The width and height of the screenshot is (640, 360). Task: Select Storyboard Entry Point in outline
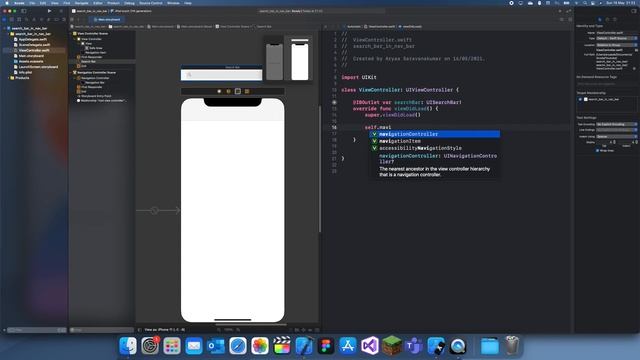coord(97,96)
